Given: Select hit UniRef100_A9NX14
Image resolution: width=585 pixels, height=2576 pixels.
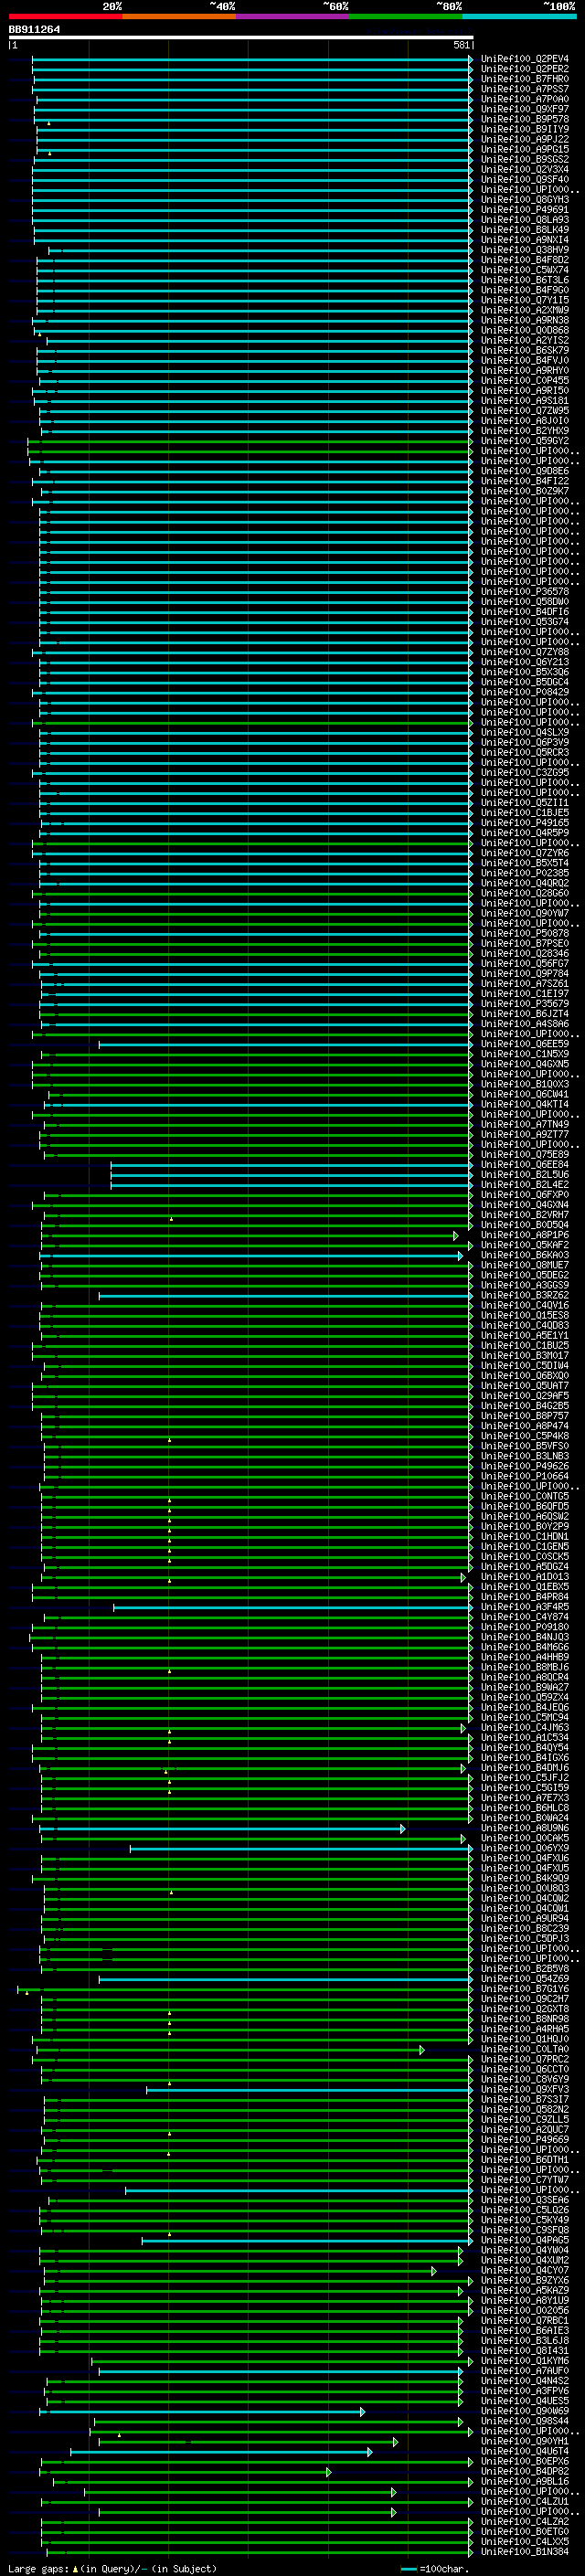Looking at the screenshot, I should [525, 240].
